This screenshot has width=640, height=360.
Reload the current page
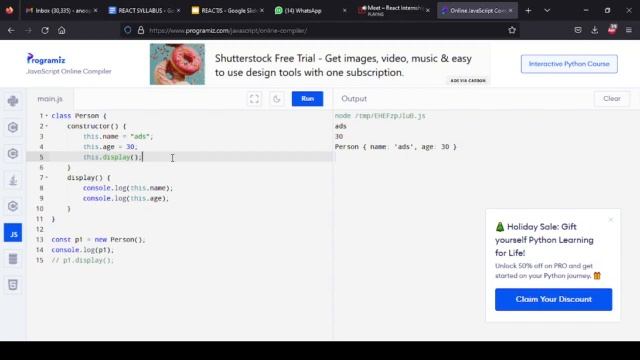point(45,30)
